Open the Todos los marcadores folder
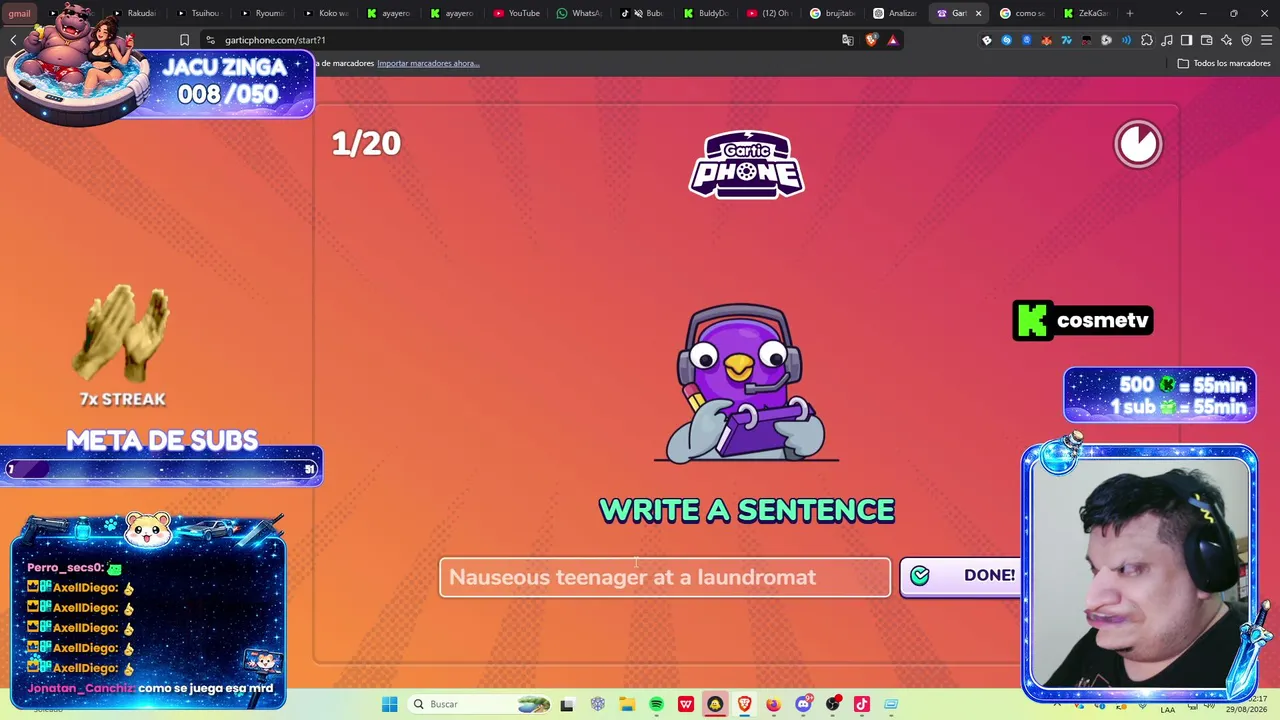The height and width of the screenshot is (720, 1280). tap(1223, 63)
